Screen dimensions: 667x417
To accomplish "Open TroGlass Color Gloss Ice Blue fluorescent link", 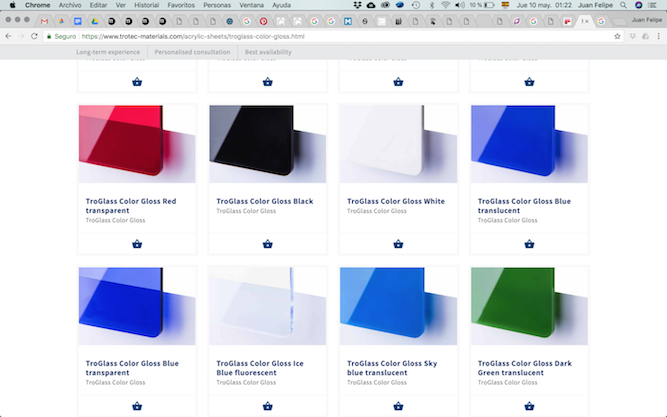I will pyautogui.click(x=259, y=368).
